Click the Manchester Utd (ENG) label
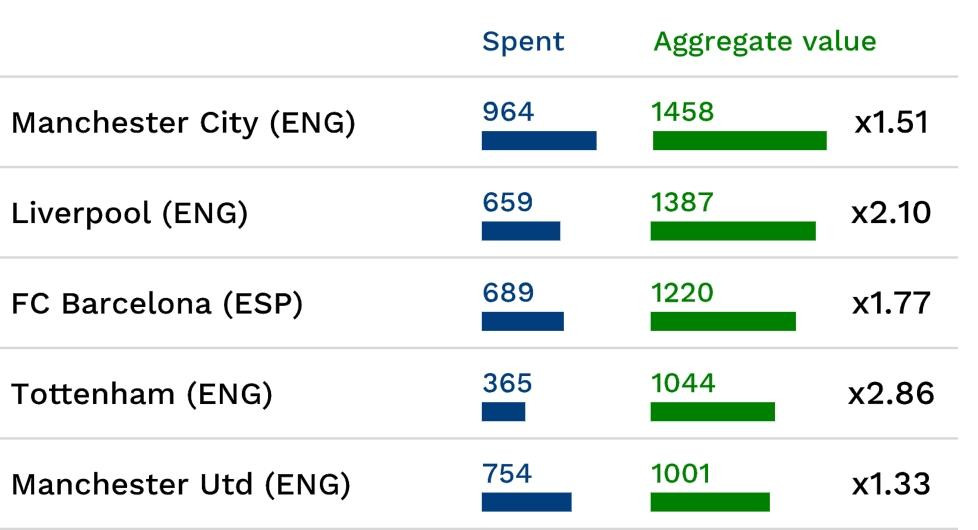The height and width of the screenshot is (530, 978). 181,485
